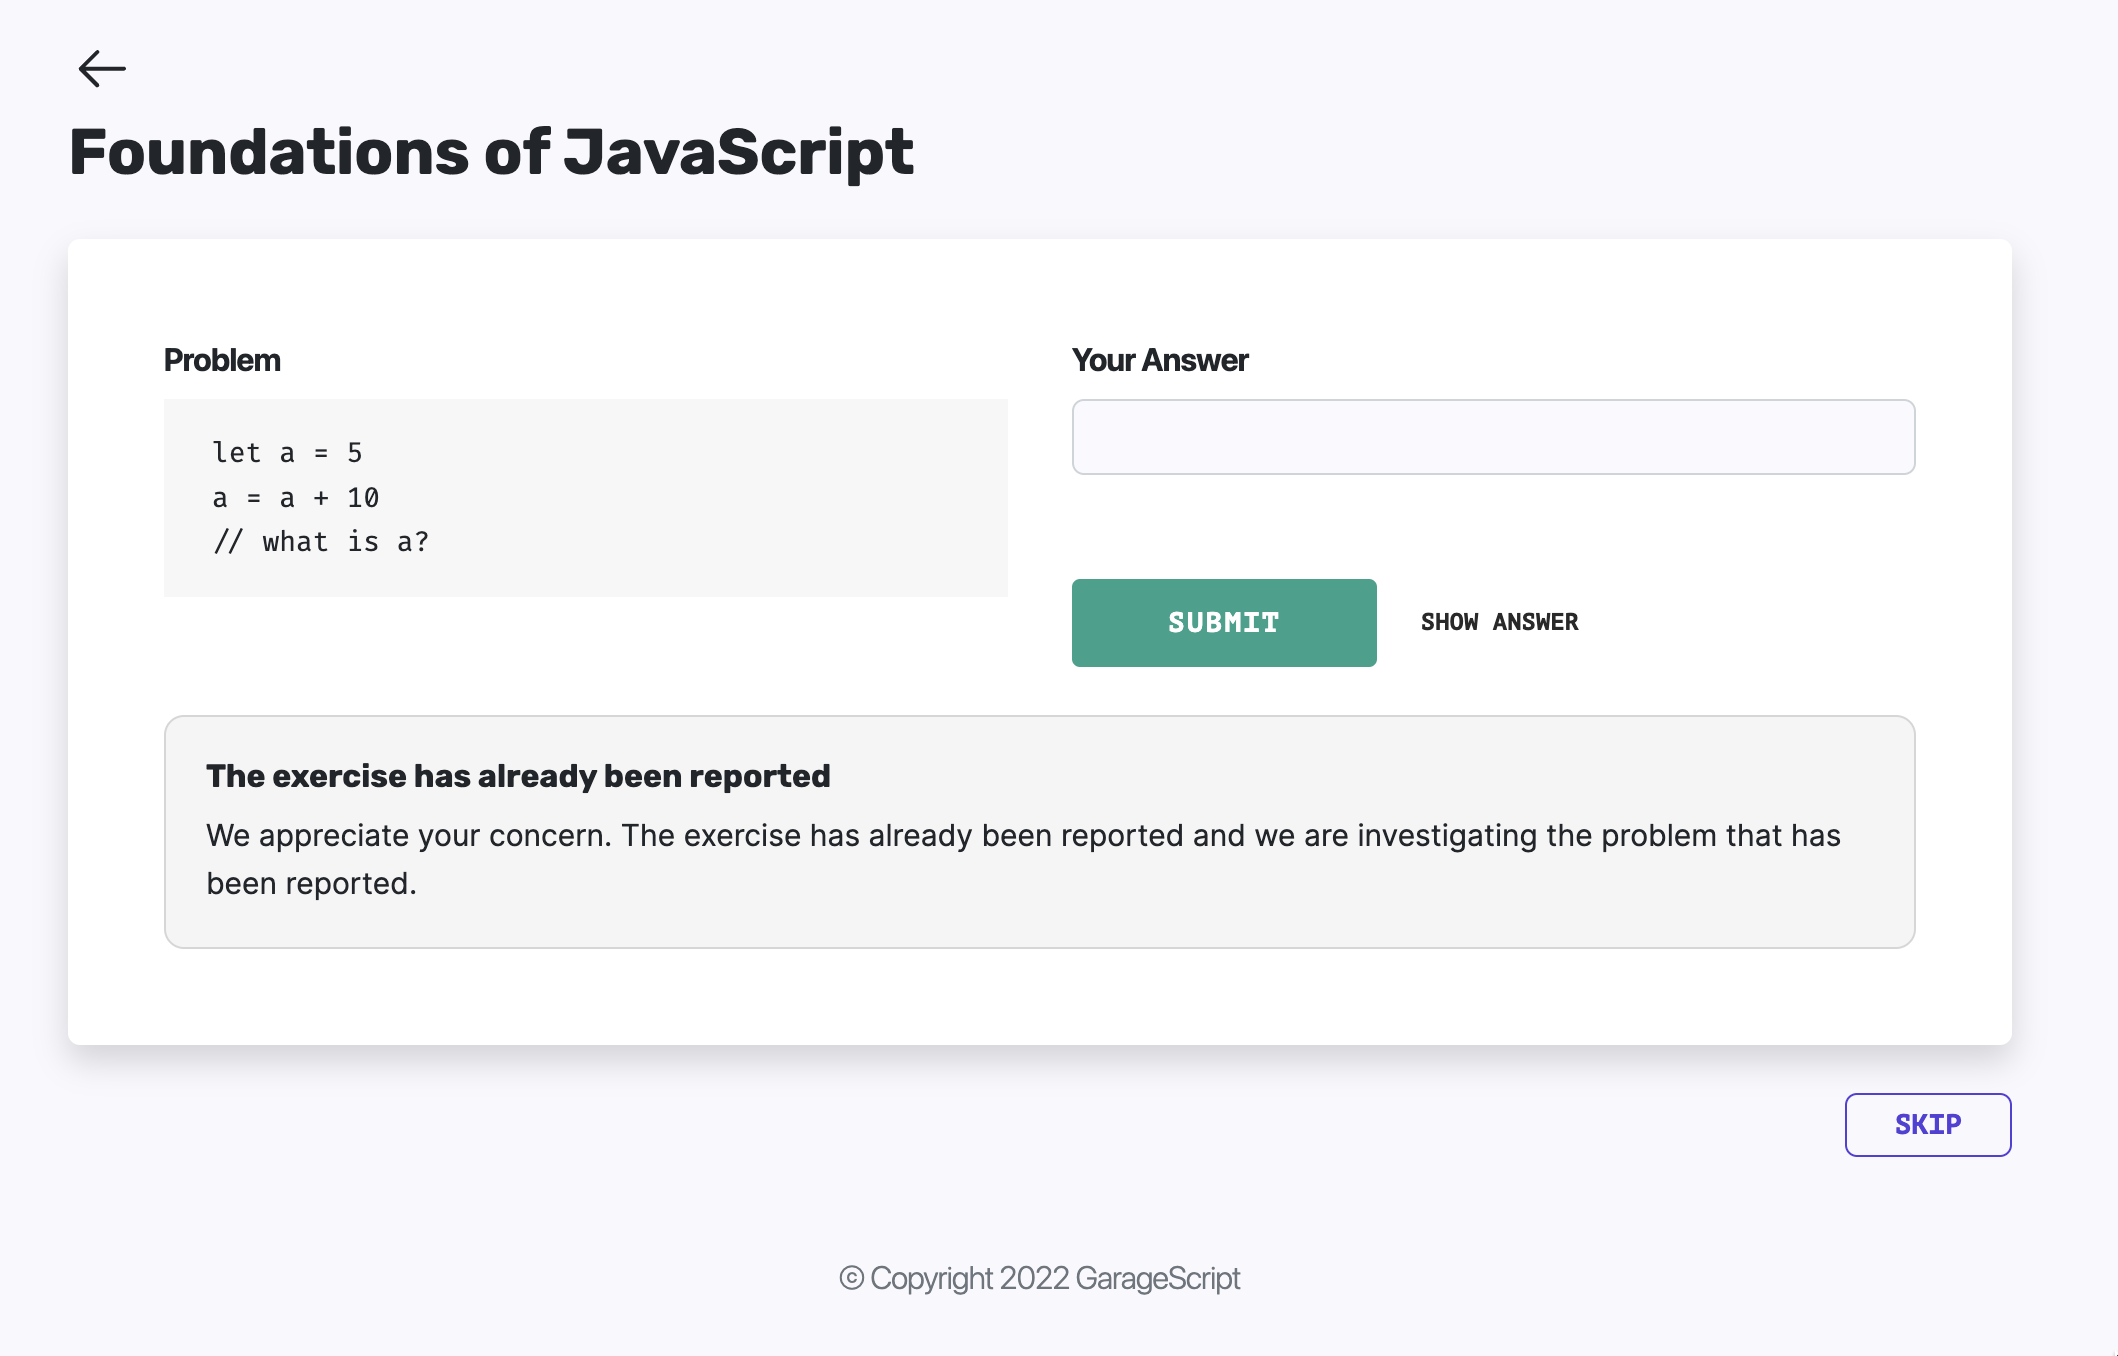Click the number 10 in the code
Screen dimensions: 2118x1356
363,498
